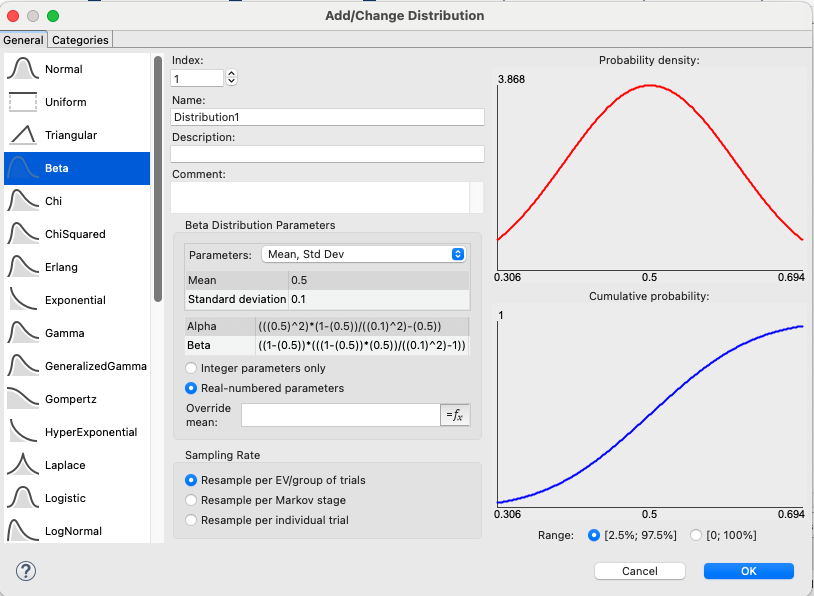Choose Resample per individual trial
Viewport: 814px width, 596px height.
click(x=192, y=520)
